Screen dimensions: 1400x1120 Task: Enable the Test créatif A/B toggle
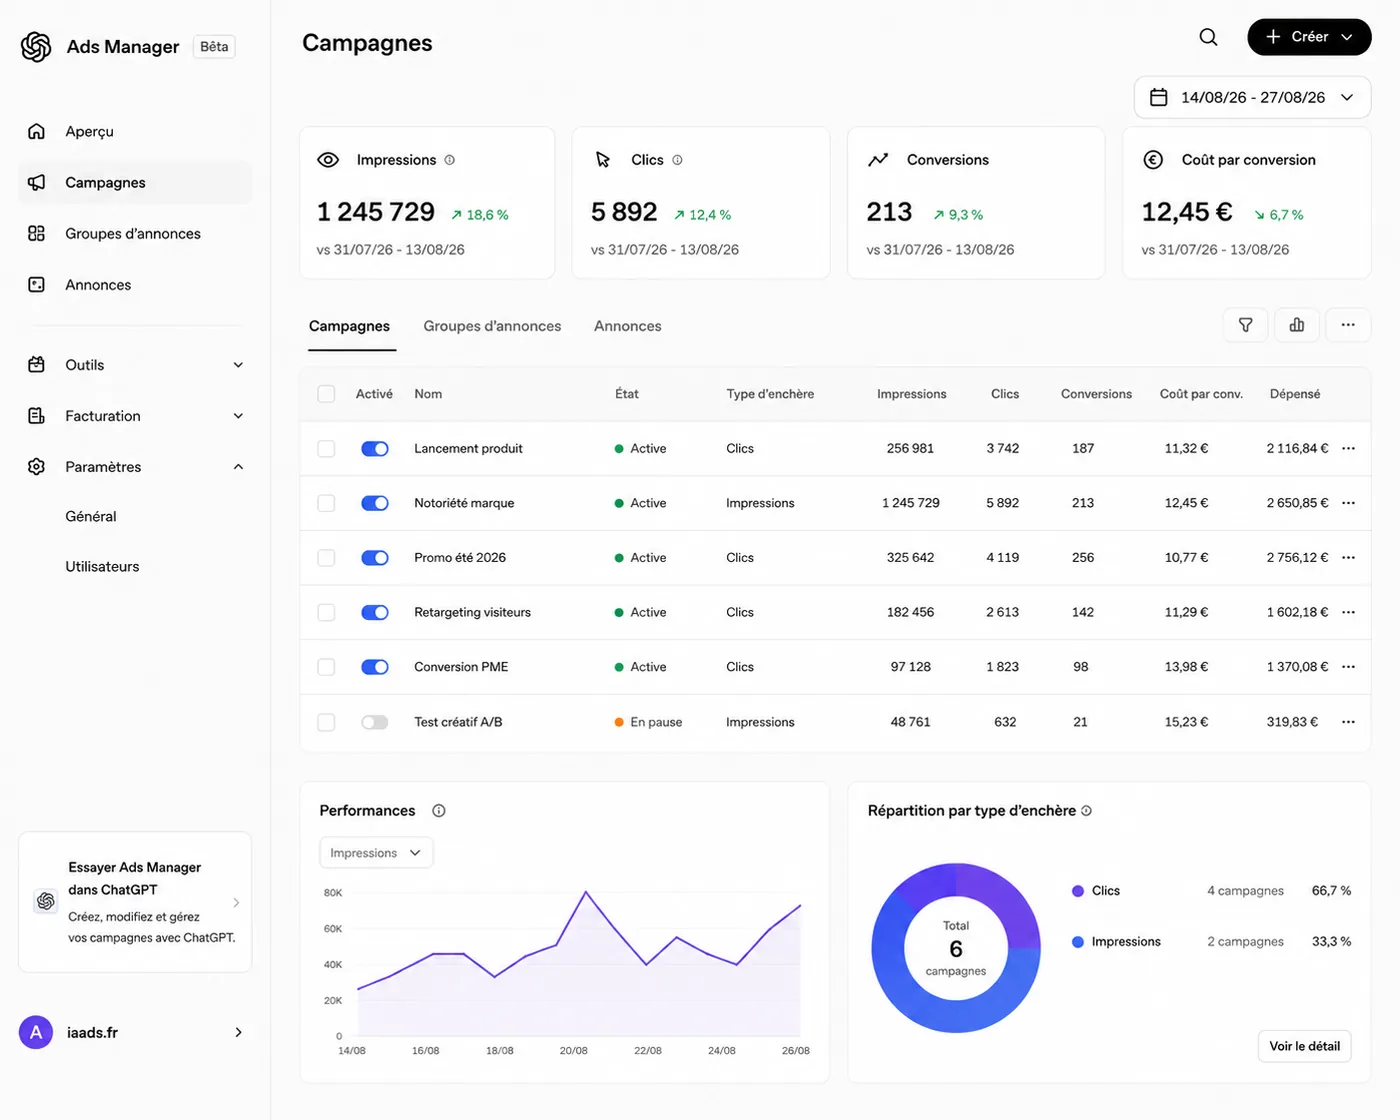click(375, 722)
